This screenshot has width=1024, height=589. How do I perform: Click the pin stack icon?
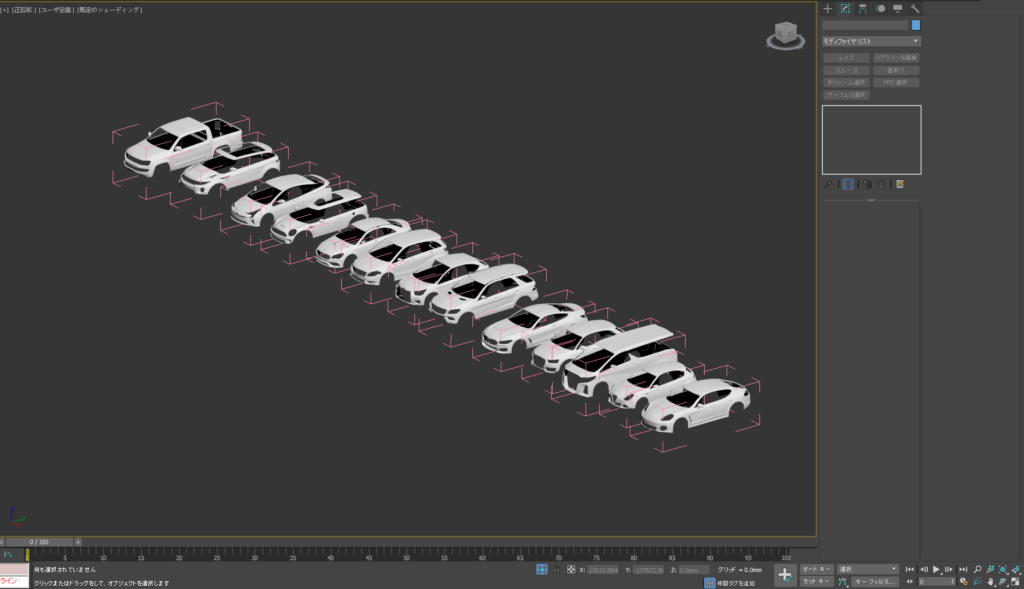click(828, 184)
